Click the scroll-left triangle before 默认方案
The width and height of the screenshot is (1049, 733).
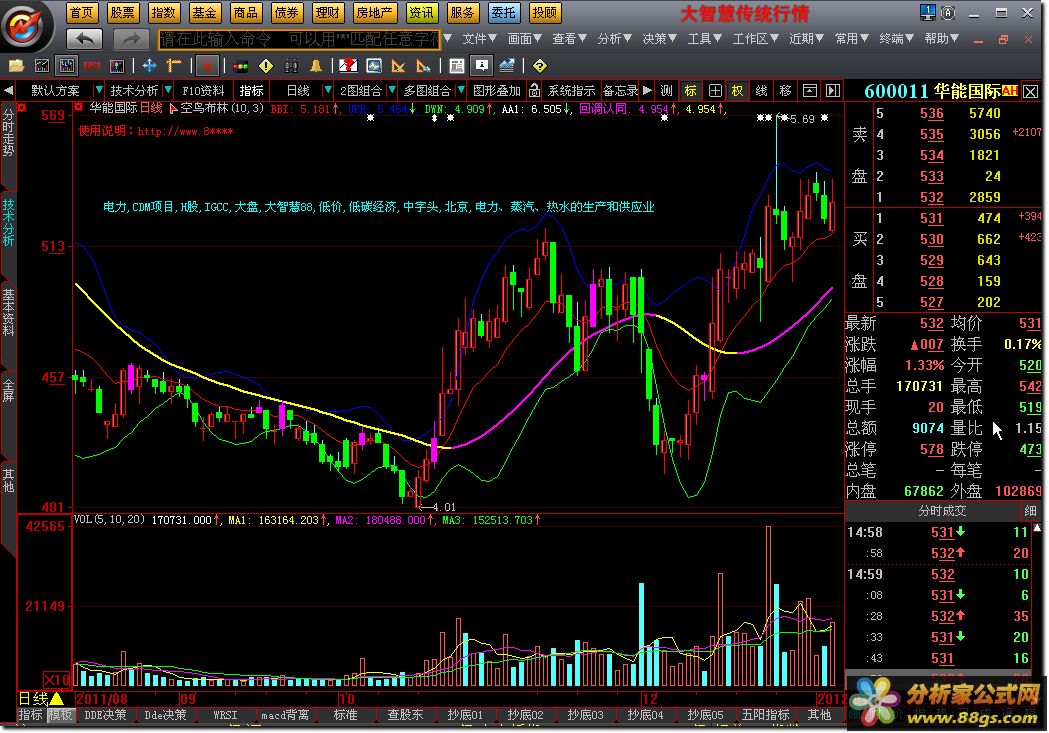click(x=9, y=90)
